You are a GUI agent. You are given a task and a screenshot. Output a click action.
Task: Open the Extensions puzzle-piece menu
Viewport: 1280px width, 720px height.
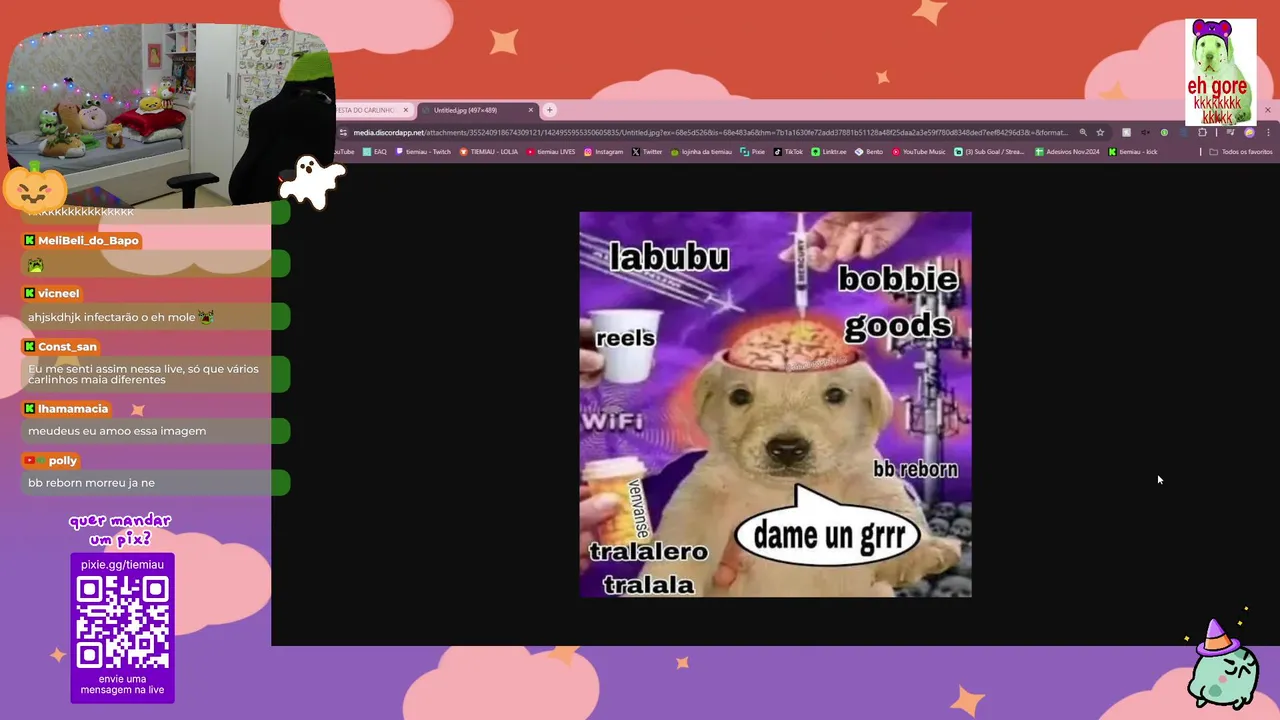coord(1202,132)
